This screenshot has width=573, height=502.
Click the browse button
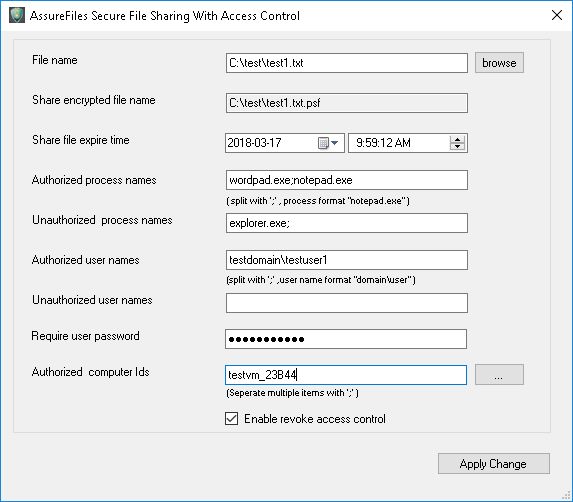499,62
